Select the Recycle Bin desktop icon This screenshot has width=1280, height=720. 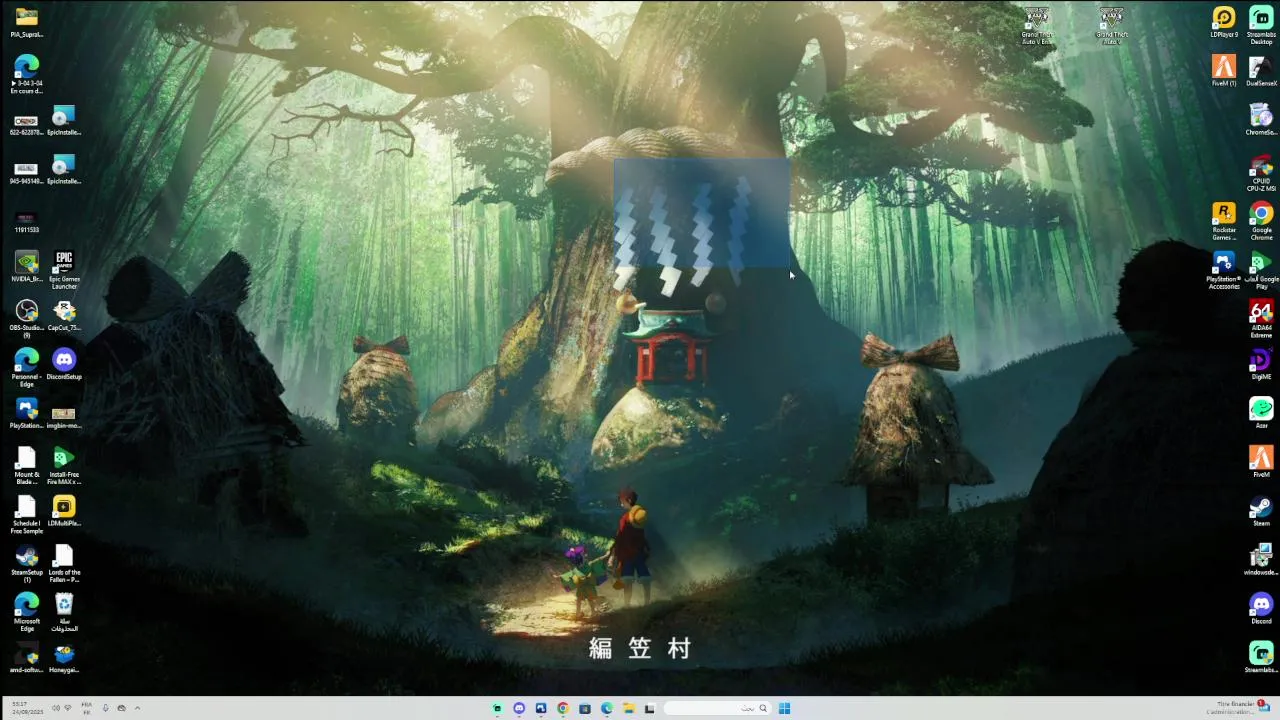[x=64, y=613]
